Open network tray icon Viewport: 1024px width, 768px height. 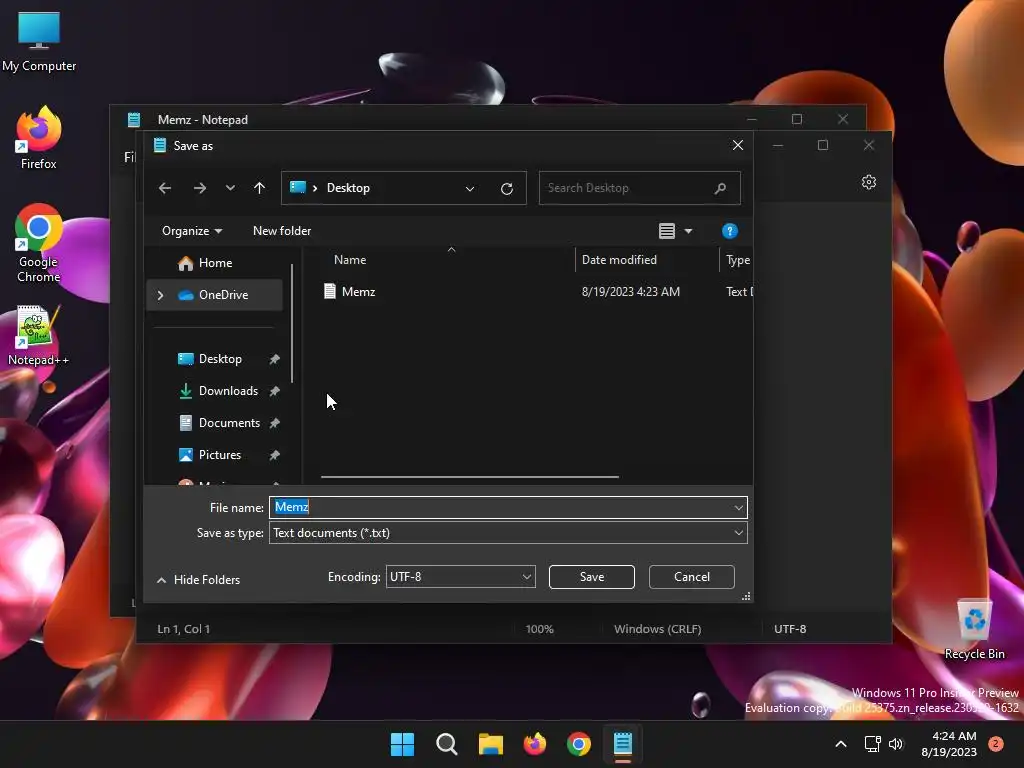(x=872, y=744)
